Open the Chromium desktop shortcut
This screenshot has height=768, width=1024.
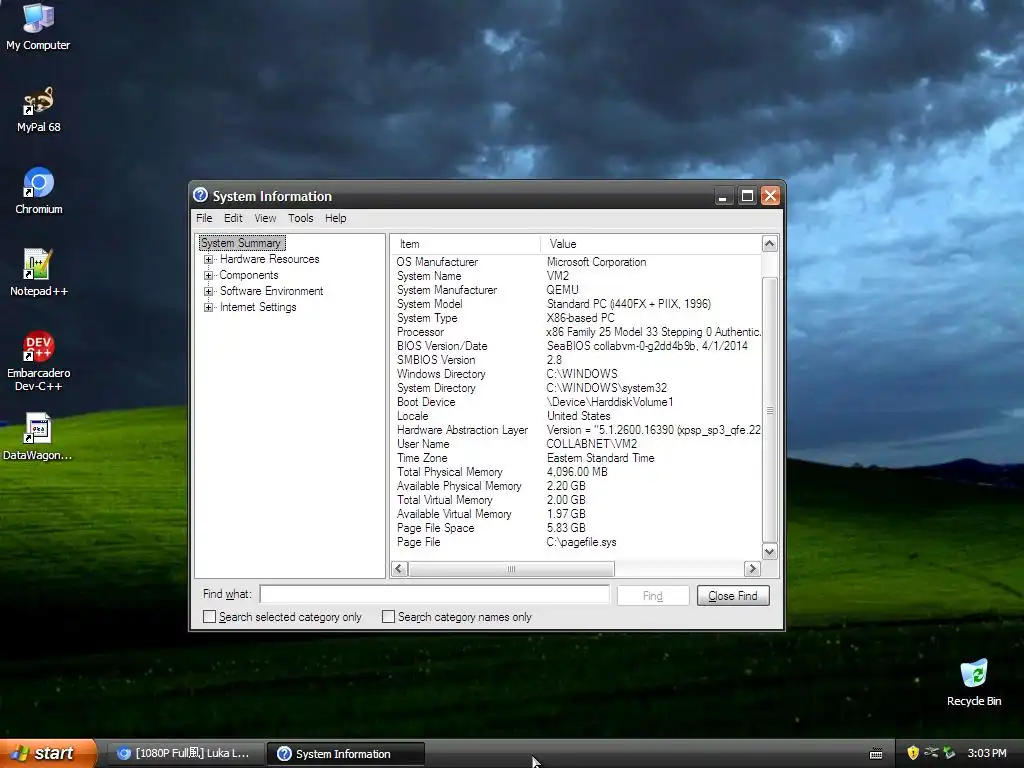38,191
